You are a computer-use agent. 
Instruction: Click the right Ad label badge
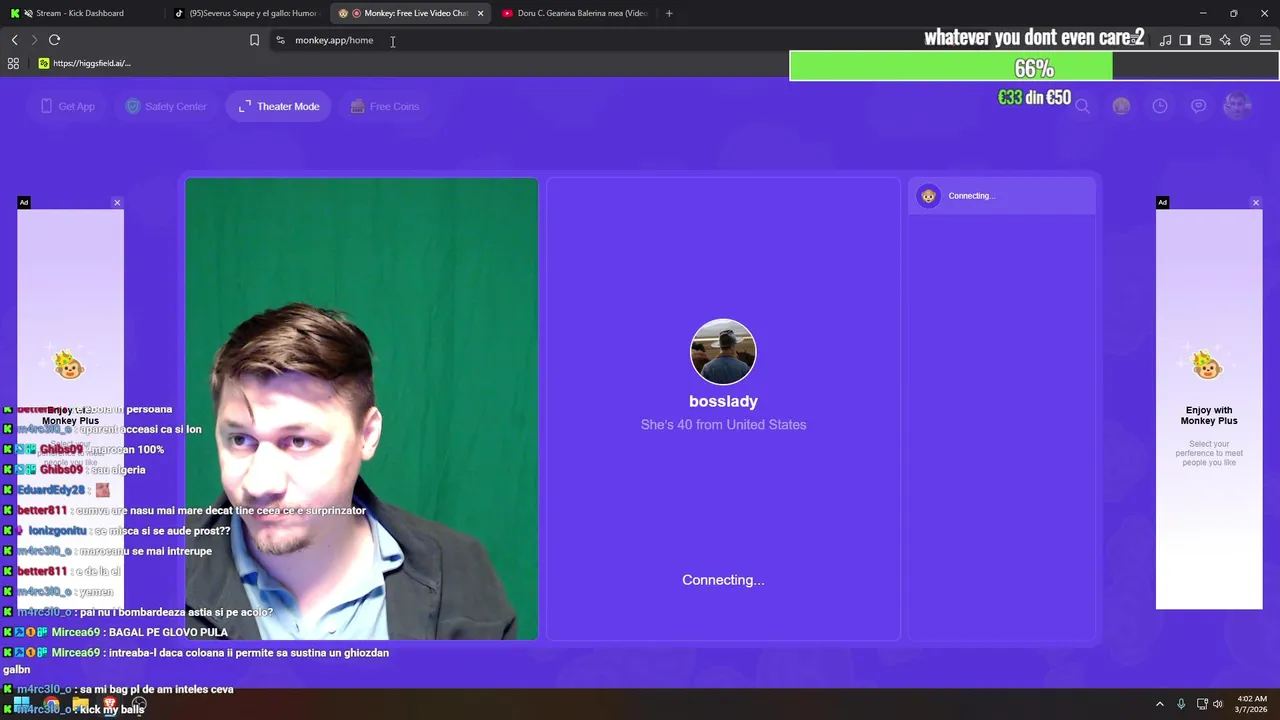(x=1162, y=203)
